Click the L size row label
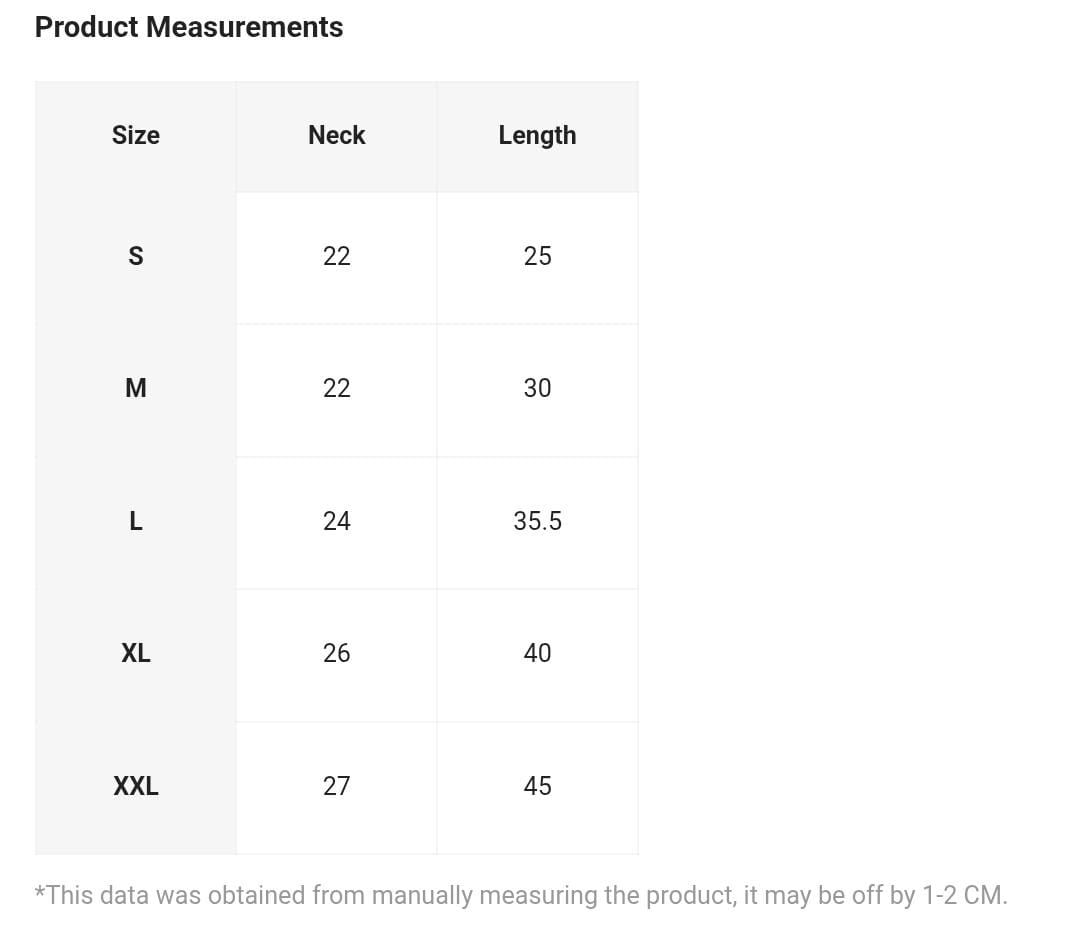 pyautogui.click(x=136, y=521)
